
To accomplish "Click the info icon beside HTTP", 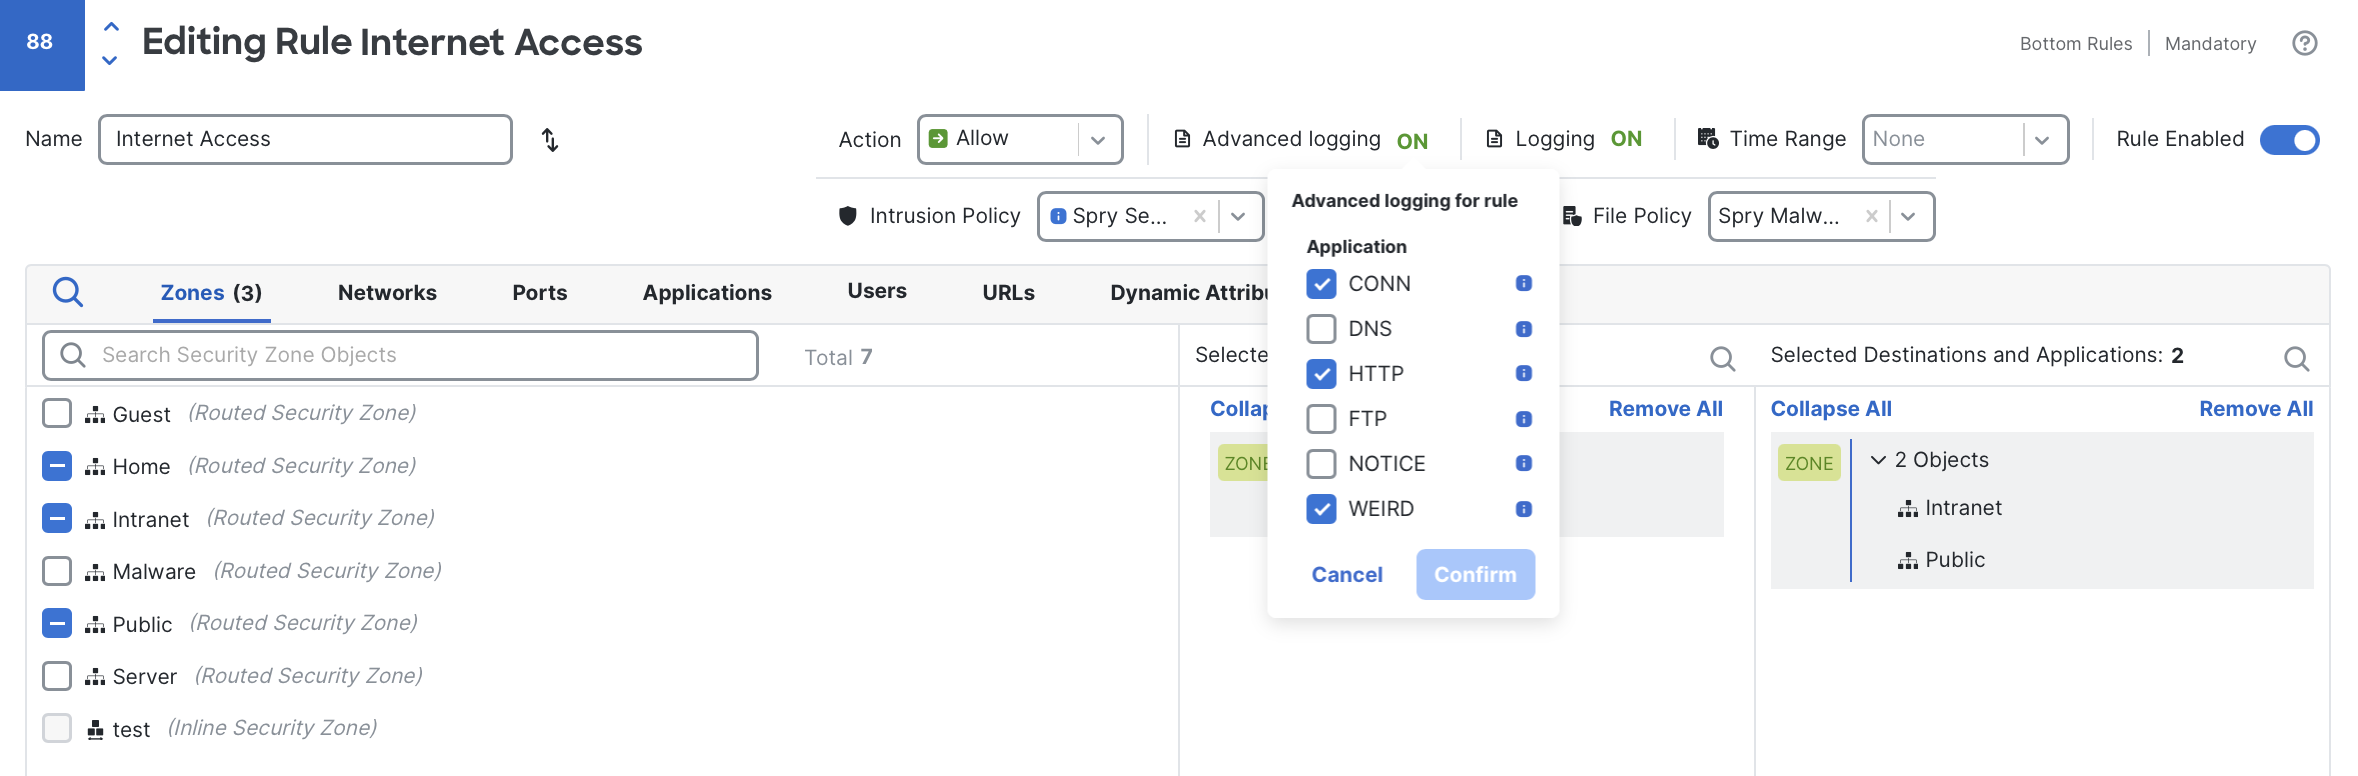I will 1522,373.
